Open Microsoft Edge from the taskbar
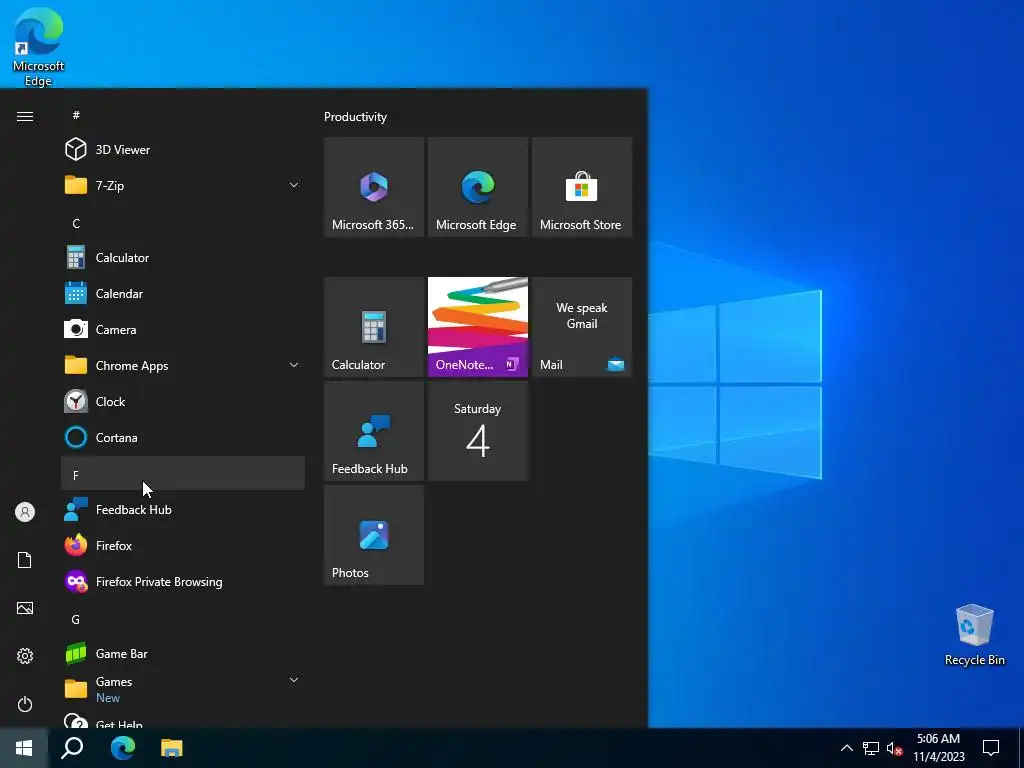Image resolution: width=1024 pixels, height=768 pixels. (123, 748)
